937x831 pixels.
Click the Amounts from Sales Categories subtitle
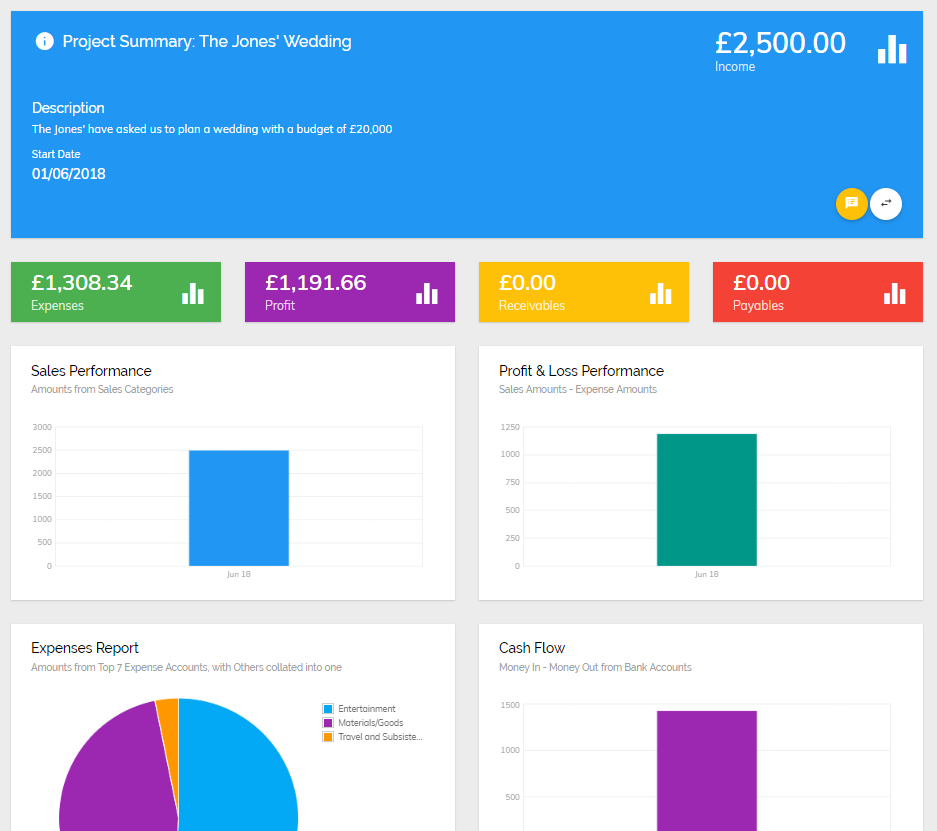click(102, 390)
